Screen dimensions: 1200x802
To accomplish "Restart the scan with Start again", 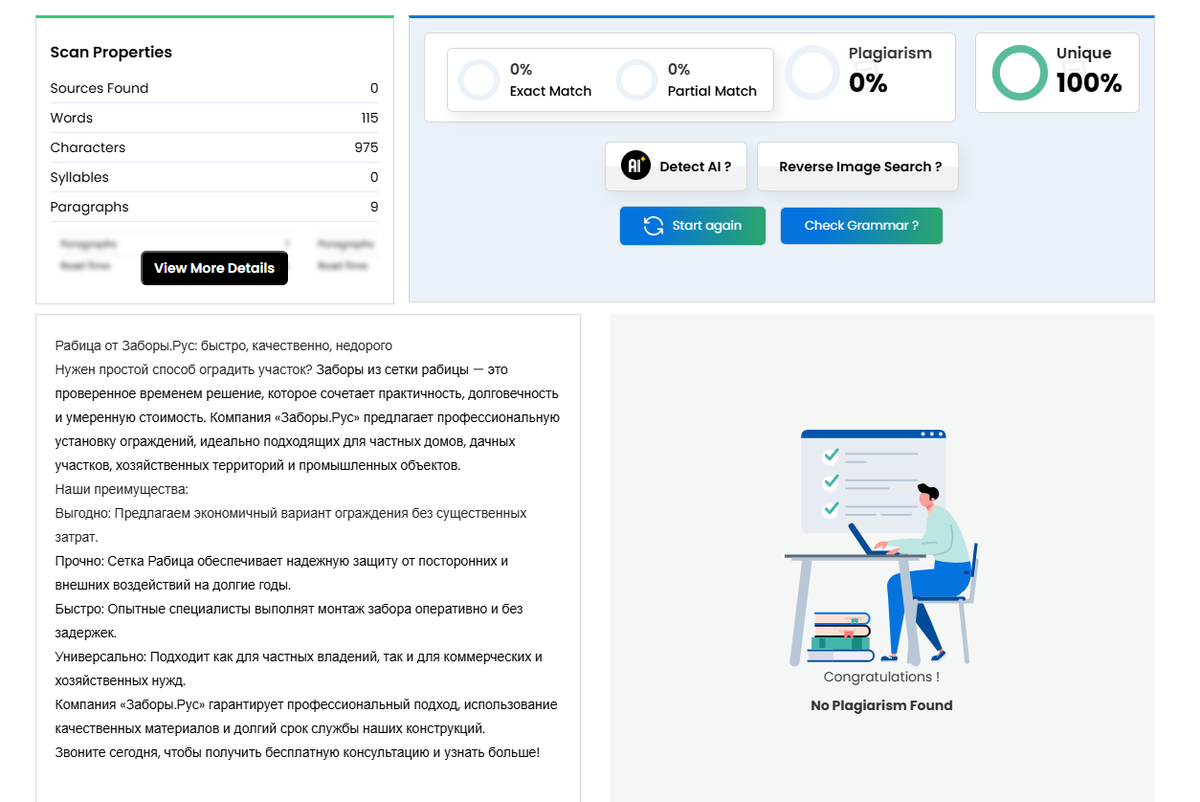I will [692, 225].
